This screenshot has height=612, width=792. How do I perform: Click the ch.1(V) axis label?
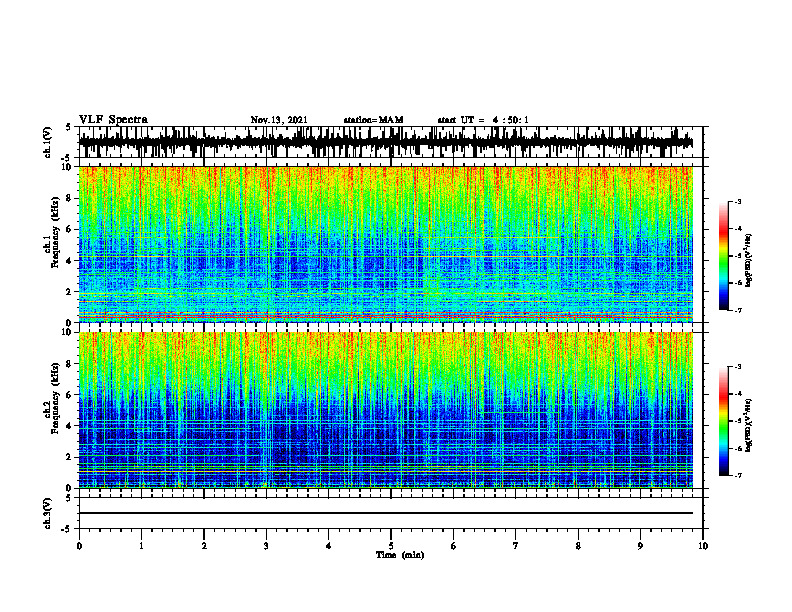tap(48, 142)
